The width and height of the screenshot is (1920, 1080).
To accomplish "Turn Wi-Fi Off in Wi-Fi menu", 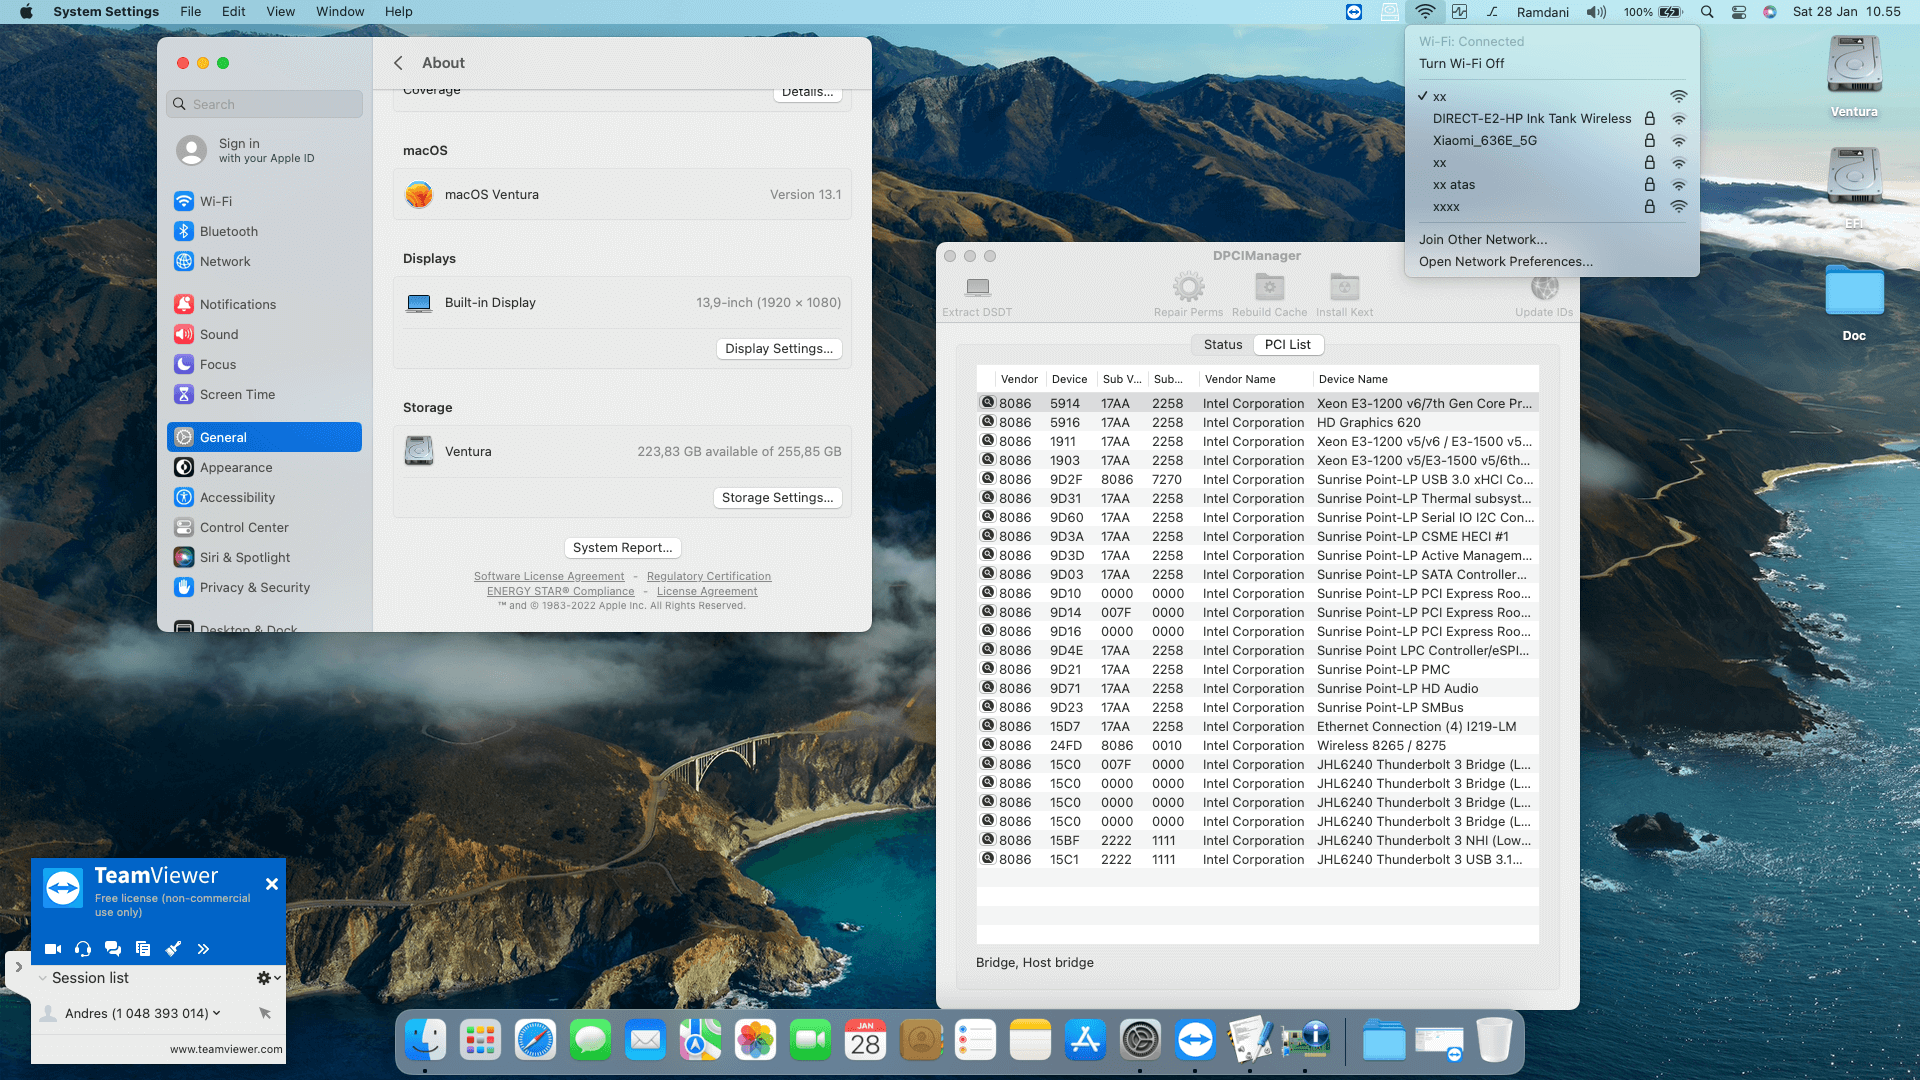I will [1461, 63].
